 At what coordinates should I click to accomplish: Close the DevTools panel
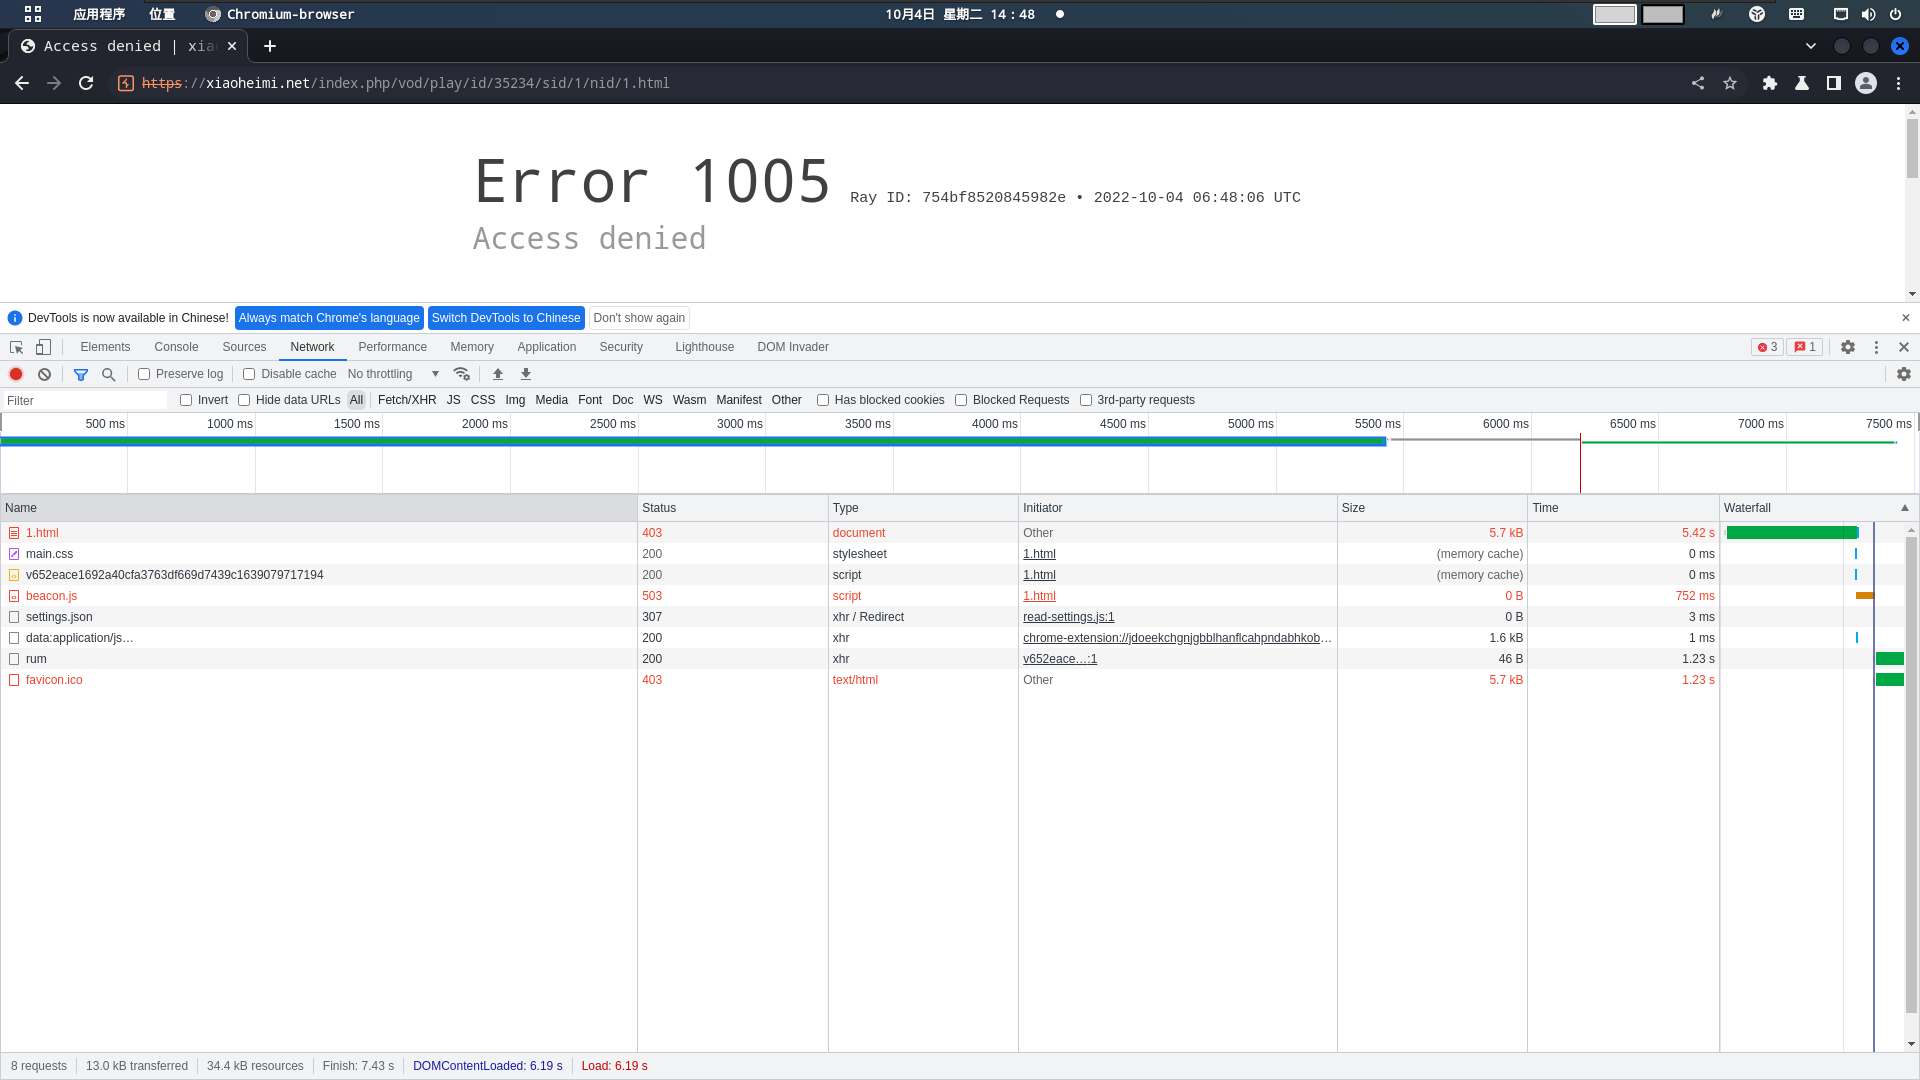pyautogui.click(x=1904, y=347)
